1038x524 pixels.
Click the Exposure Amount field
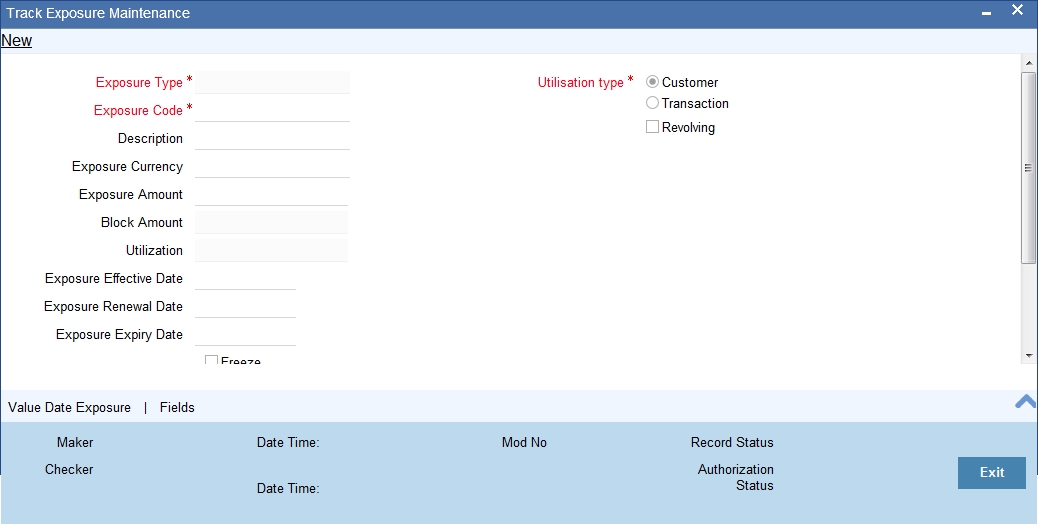(x=271, y=194)
